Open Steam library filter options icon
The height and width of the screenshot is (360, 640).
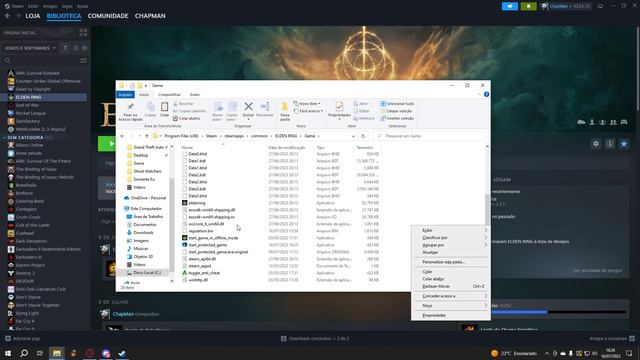(83, 60)
